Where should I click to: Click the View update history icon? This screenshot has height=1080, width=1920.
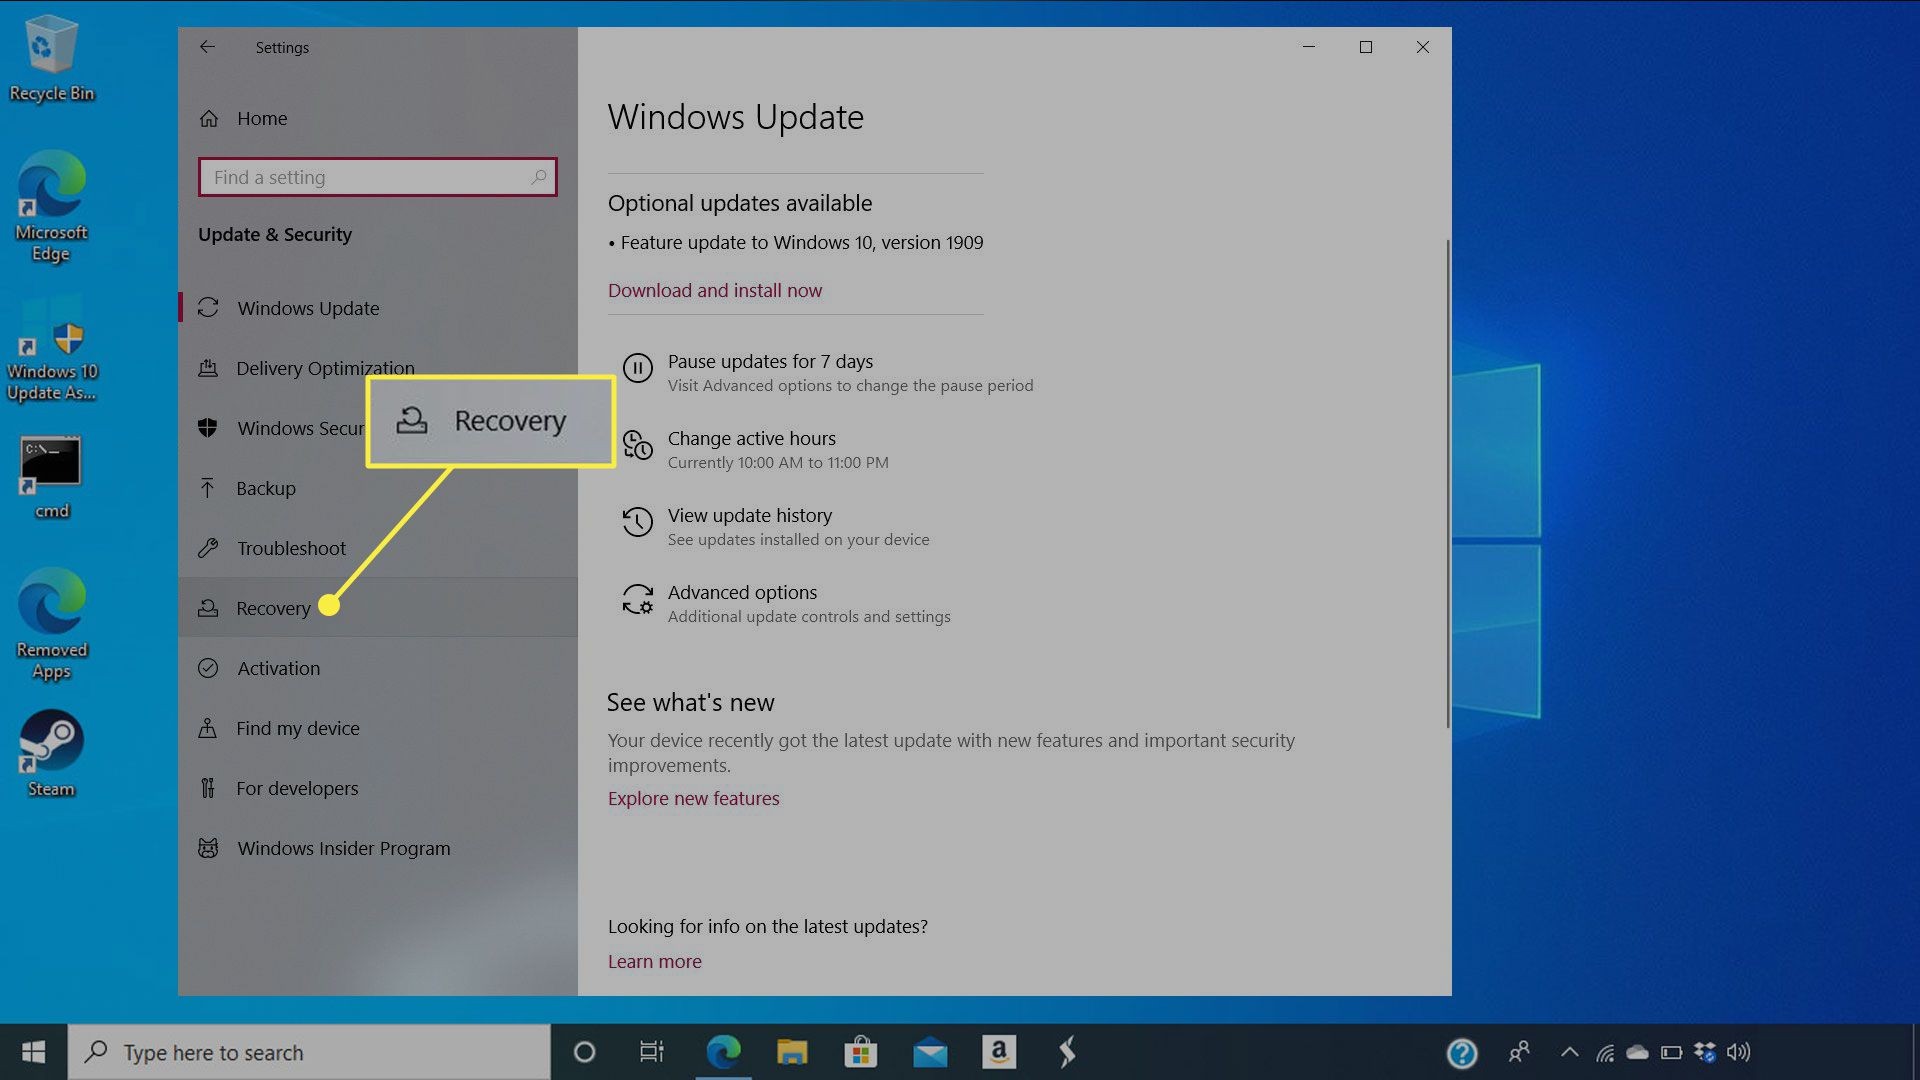[637, 522]
